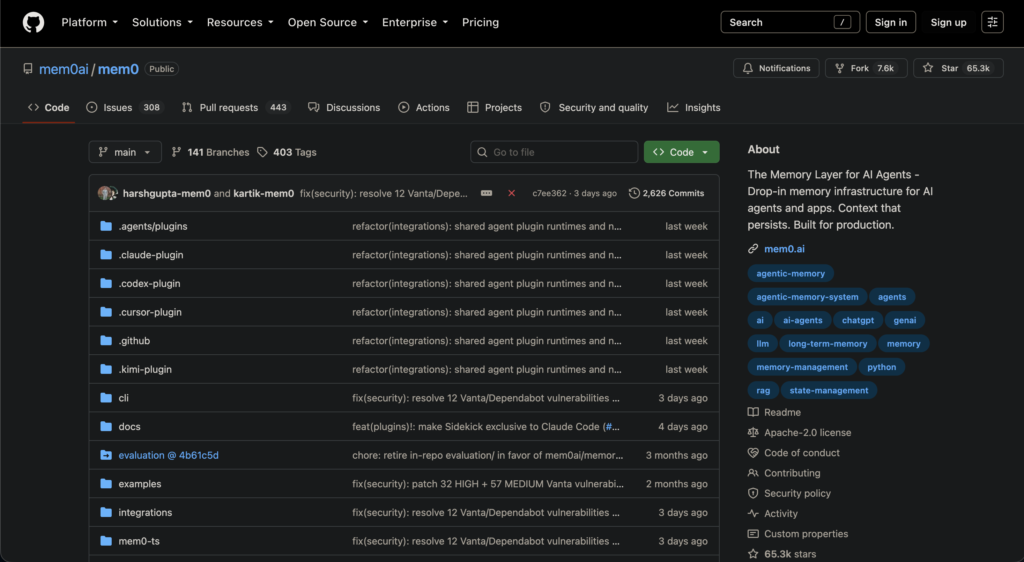Go to the GitHub homepage logo
The height and width of the screenshot is (562, 1024).
click(33, 22)
